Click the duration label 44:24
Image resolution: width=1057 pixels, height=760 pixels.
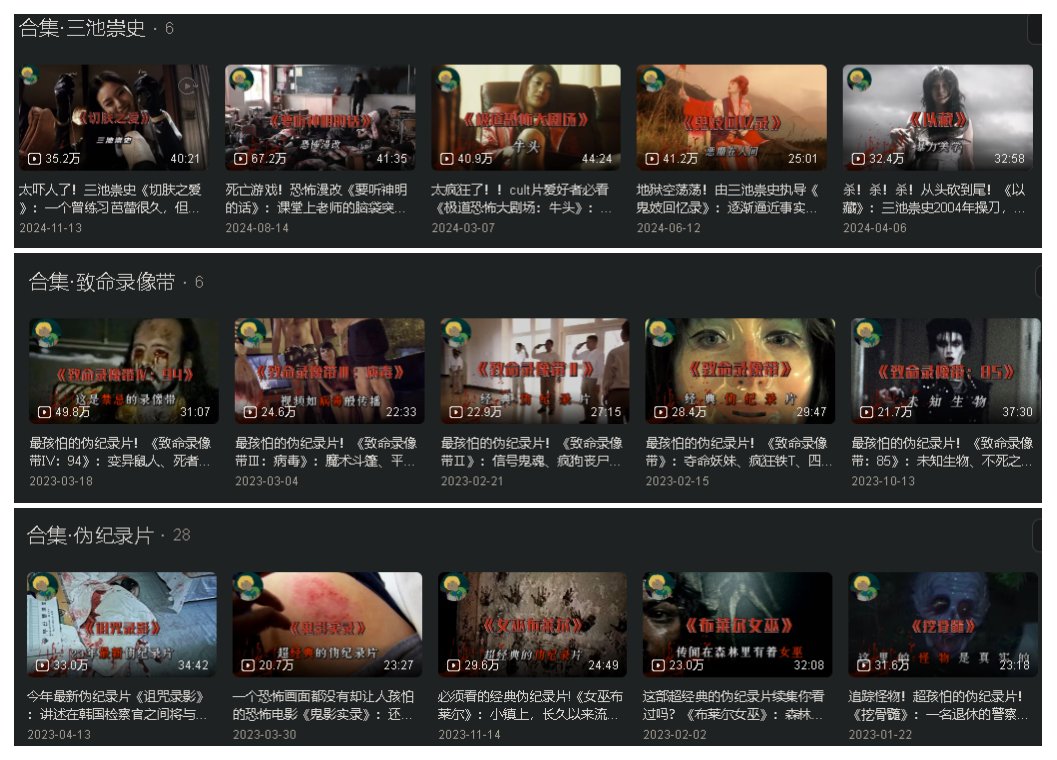[597, 159]
